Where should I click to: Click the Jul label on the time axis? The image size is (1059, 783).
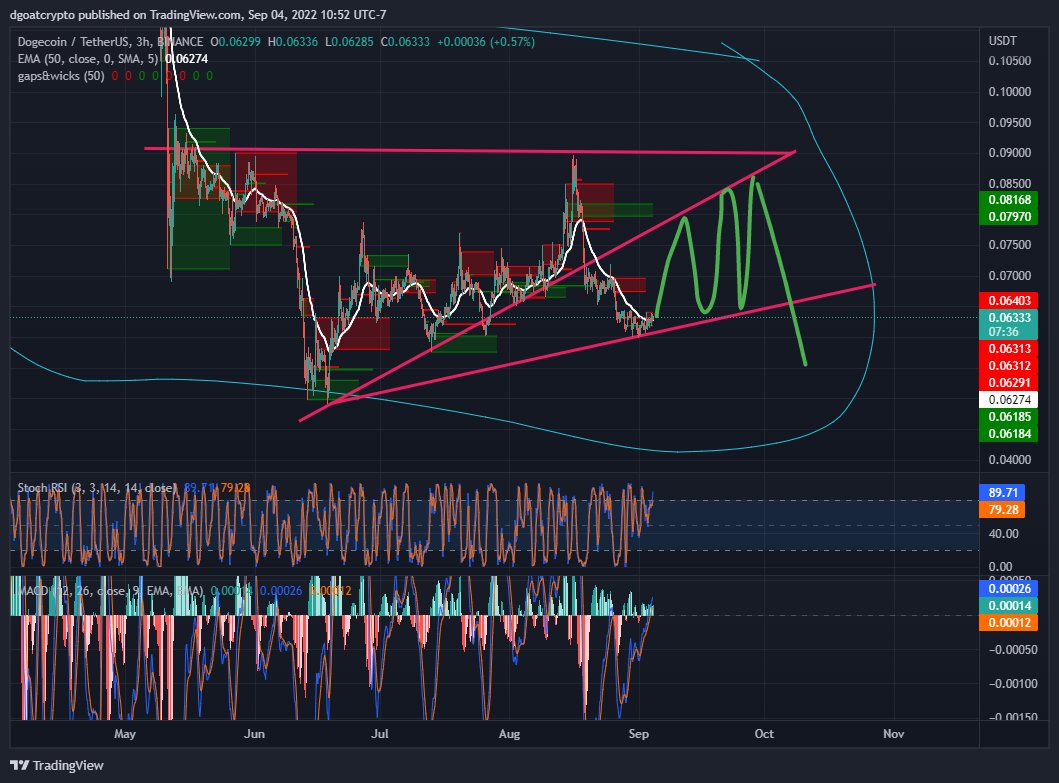coord(380,734)
